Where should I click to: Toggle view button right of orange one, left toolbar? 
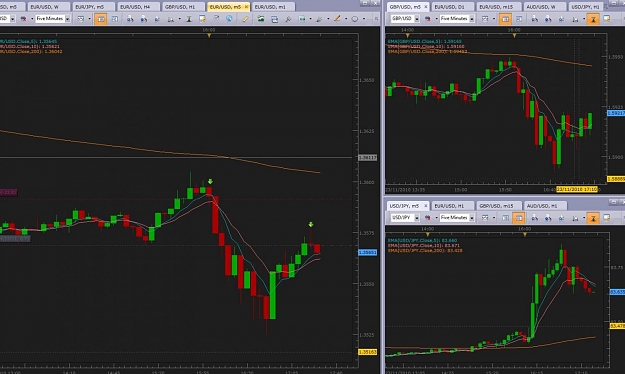[114, 19]
